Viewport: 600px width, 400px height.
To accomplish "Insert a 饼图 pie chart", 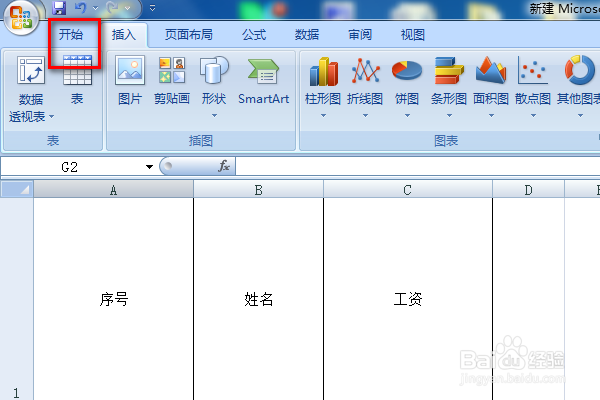I will 407,71.
